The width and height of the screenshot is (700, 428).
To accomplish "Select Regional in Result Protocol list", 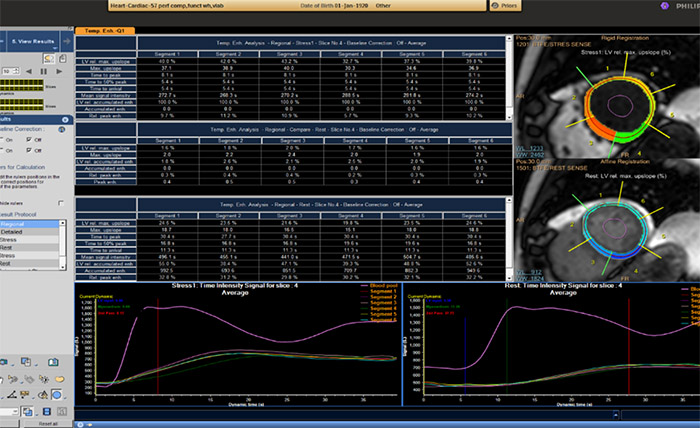I will [x=29, y=224].
